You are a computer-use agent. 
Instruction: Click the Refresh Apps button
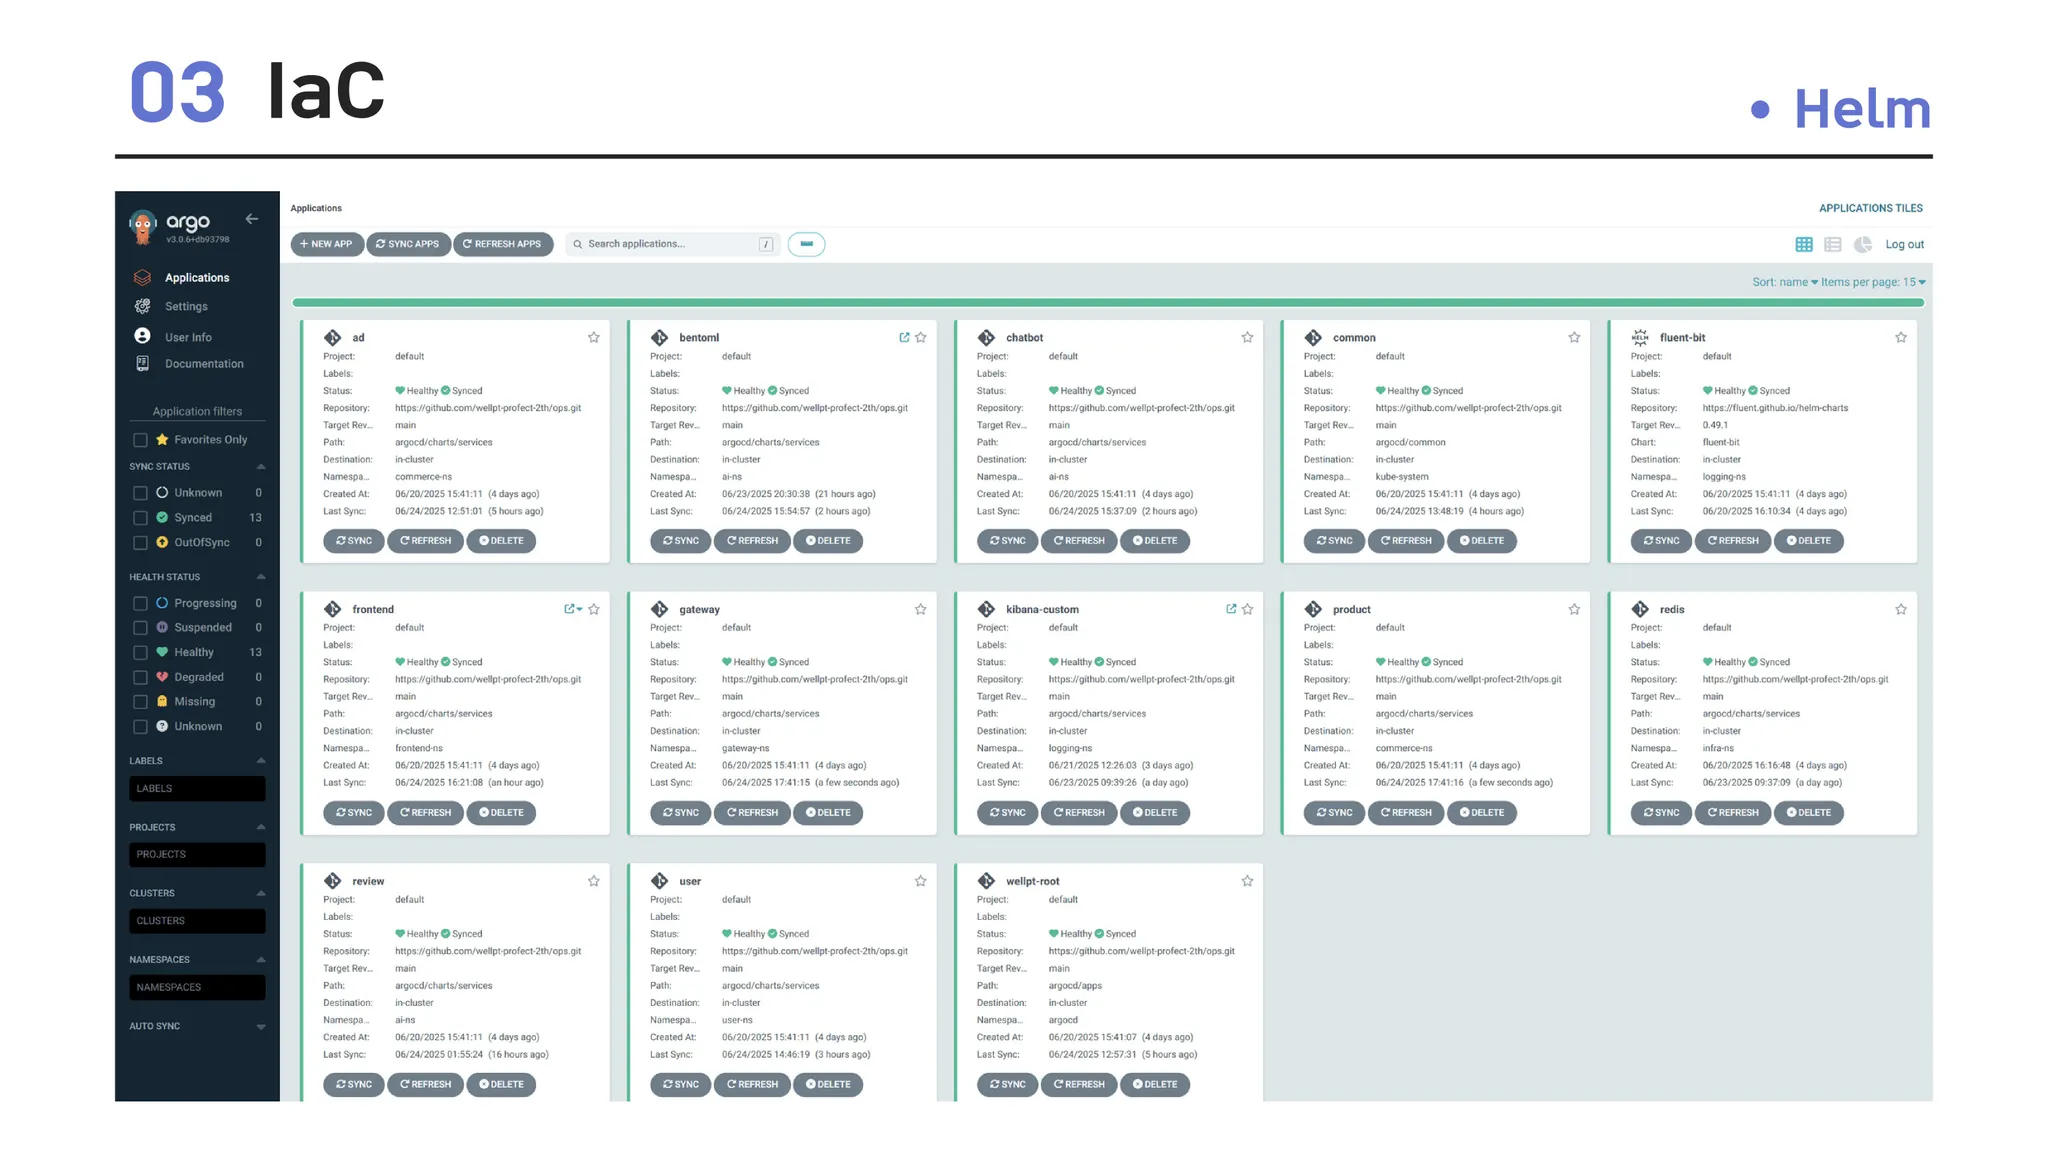(503, 244)
